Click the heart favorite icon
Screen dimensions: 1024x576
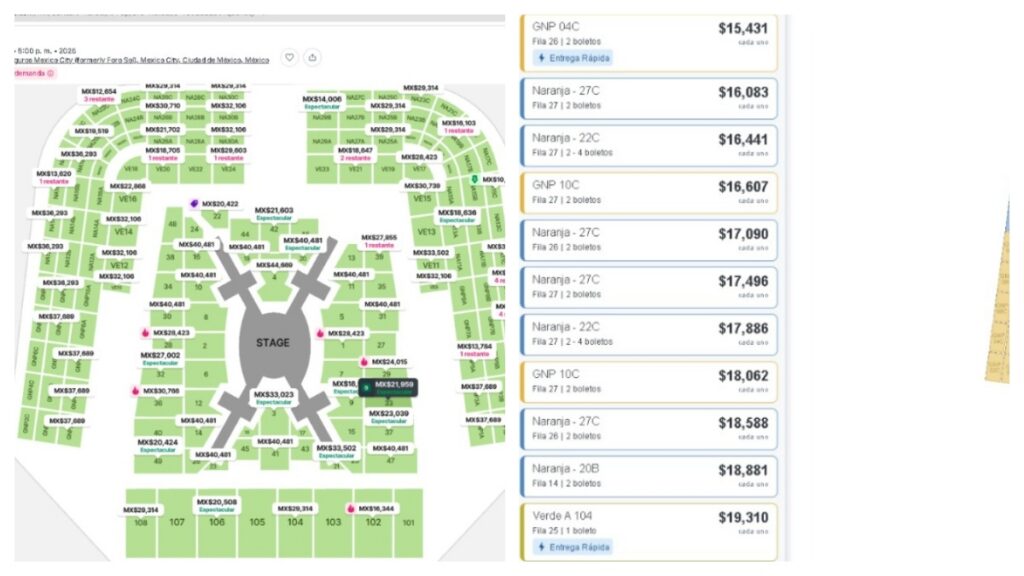point(288,58)
